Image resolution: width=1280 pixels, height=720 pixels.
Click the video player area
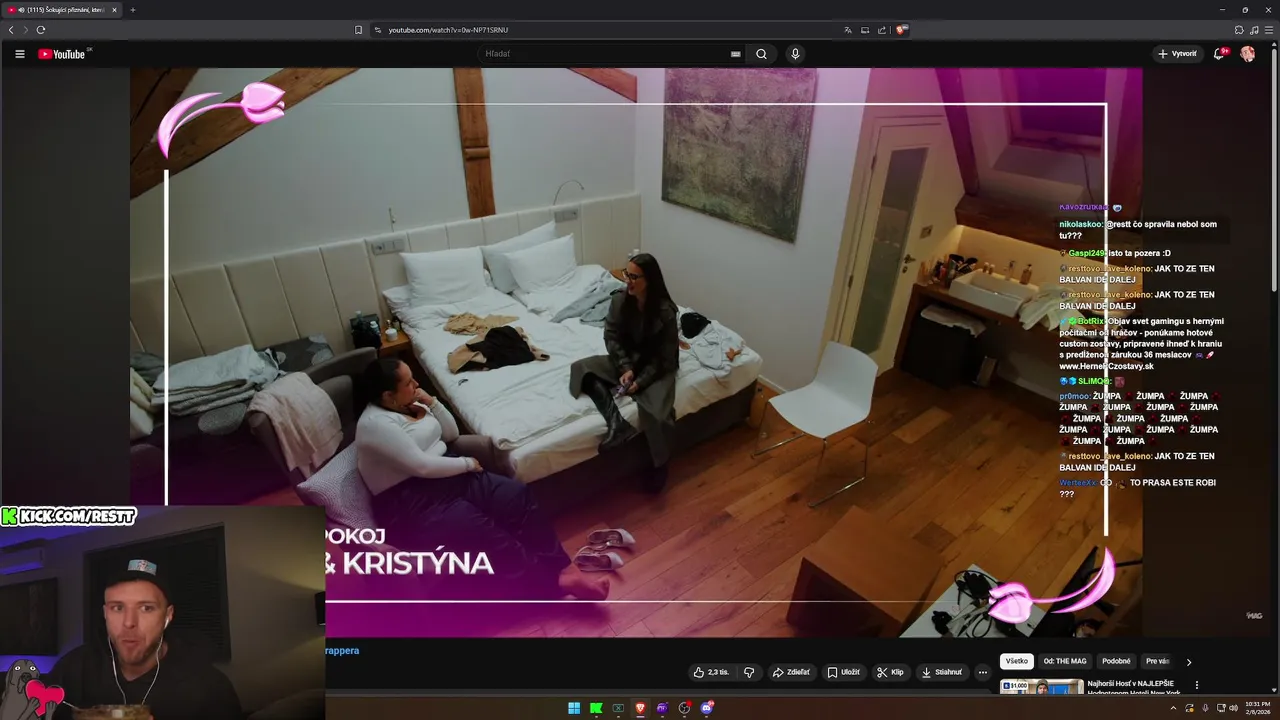pos(636,350)
